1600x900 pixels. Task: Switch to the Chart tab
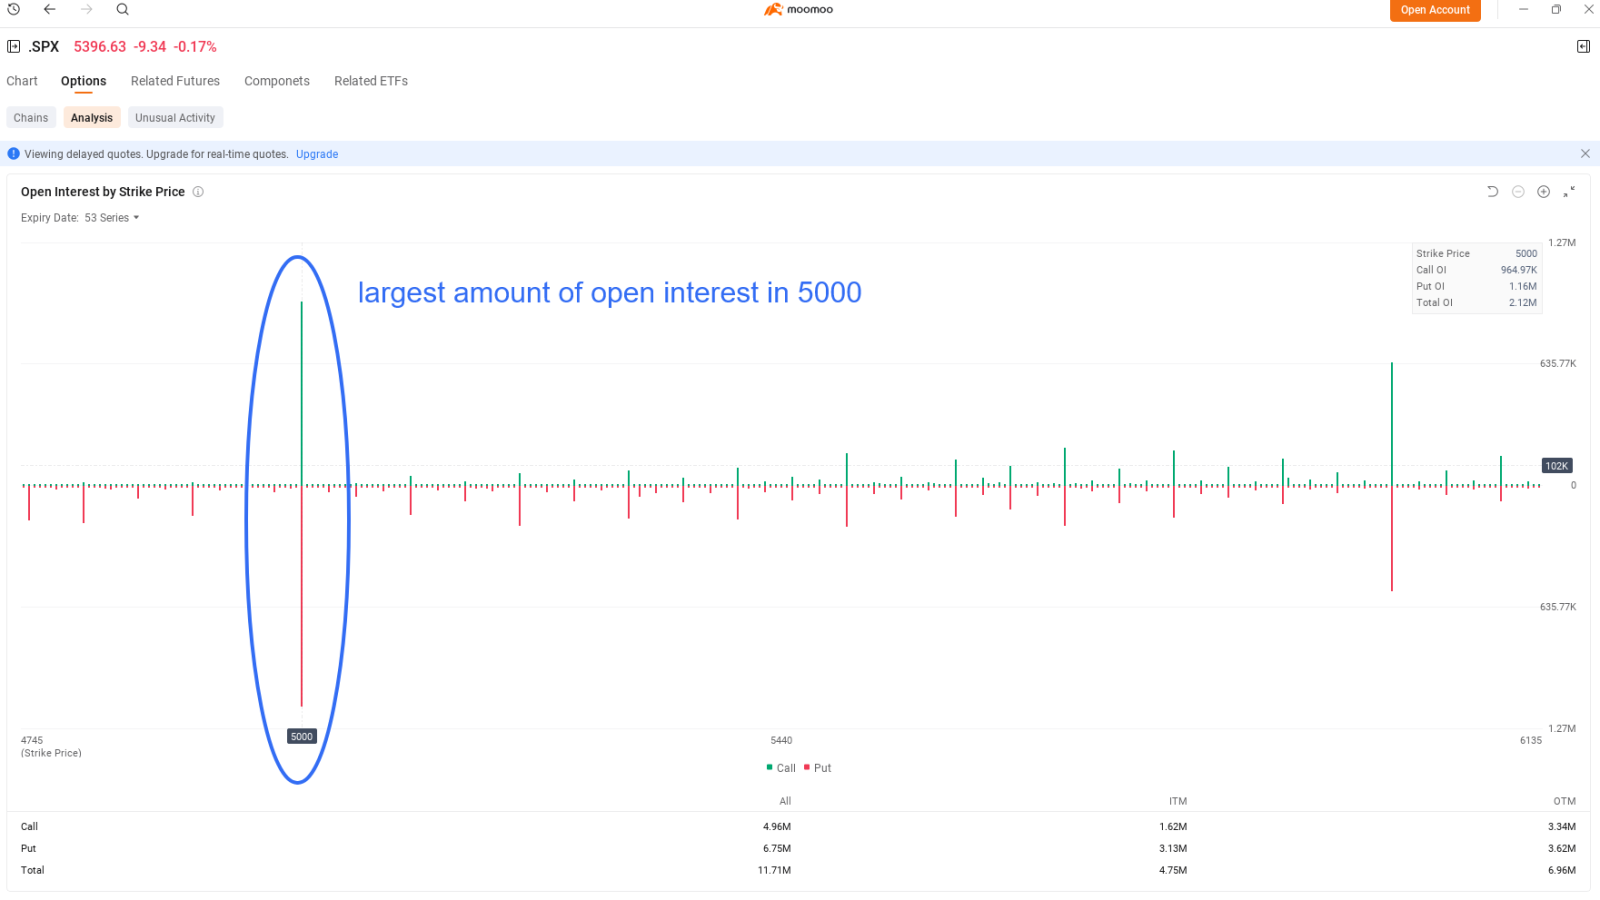click(x=22, y=81)
